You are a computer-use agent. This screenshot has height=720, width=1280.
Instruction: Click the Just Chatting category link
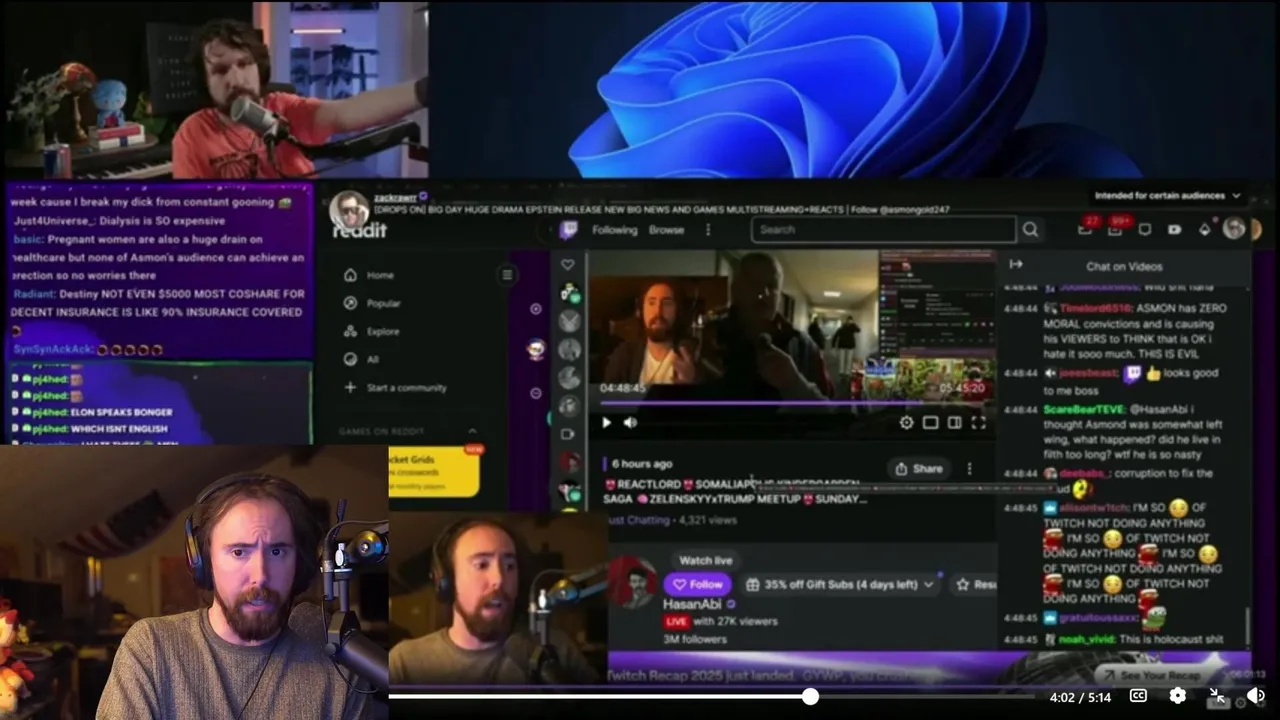click(x=637, y=520)
